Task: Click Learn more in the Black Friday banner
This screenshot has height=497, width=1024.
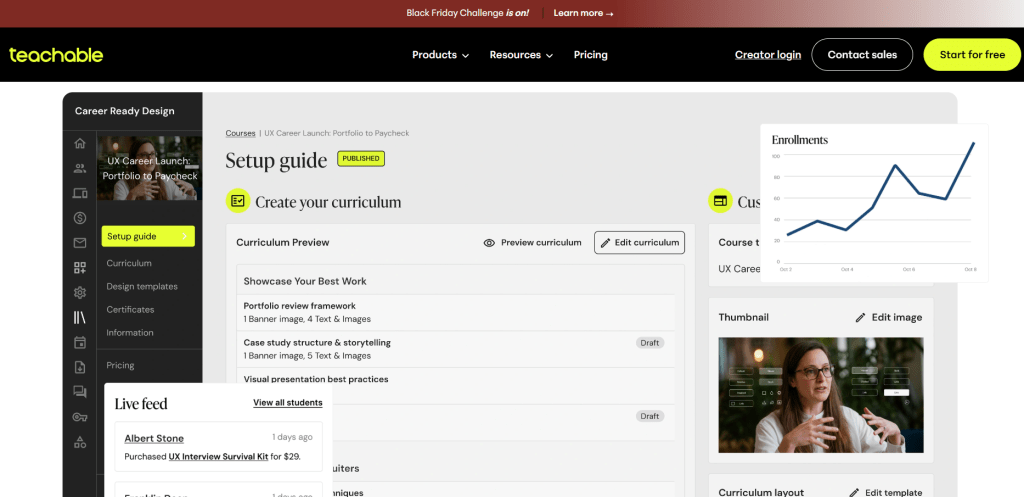Action: pyautogui.click(x=583, y=13)
